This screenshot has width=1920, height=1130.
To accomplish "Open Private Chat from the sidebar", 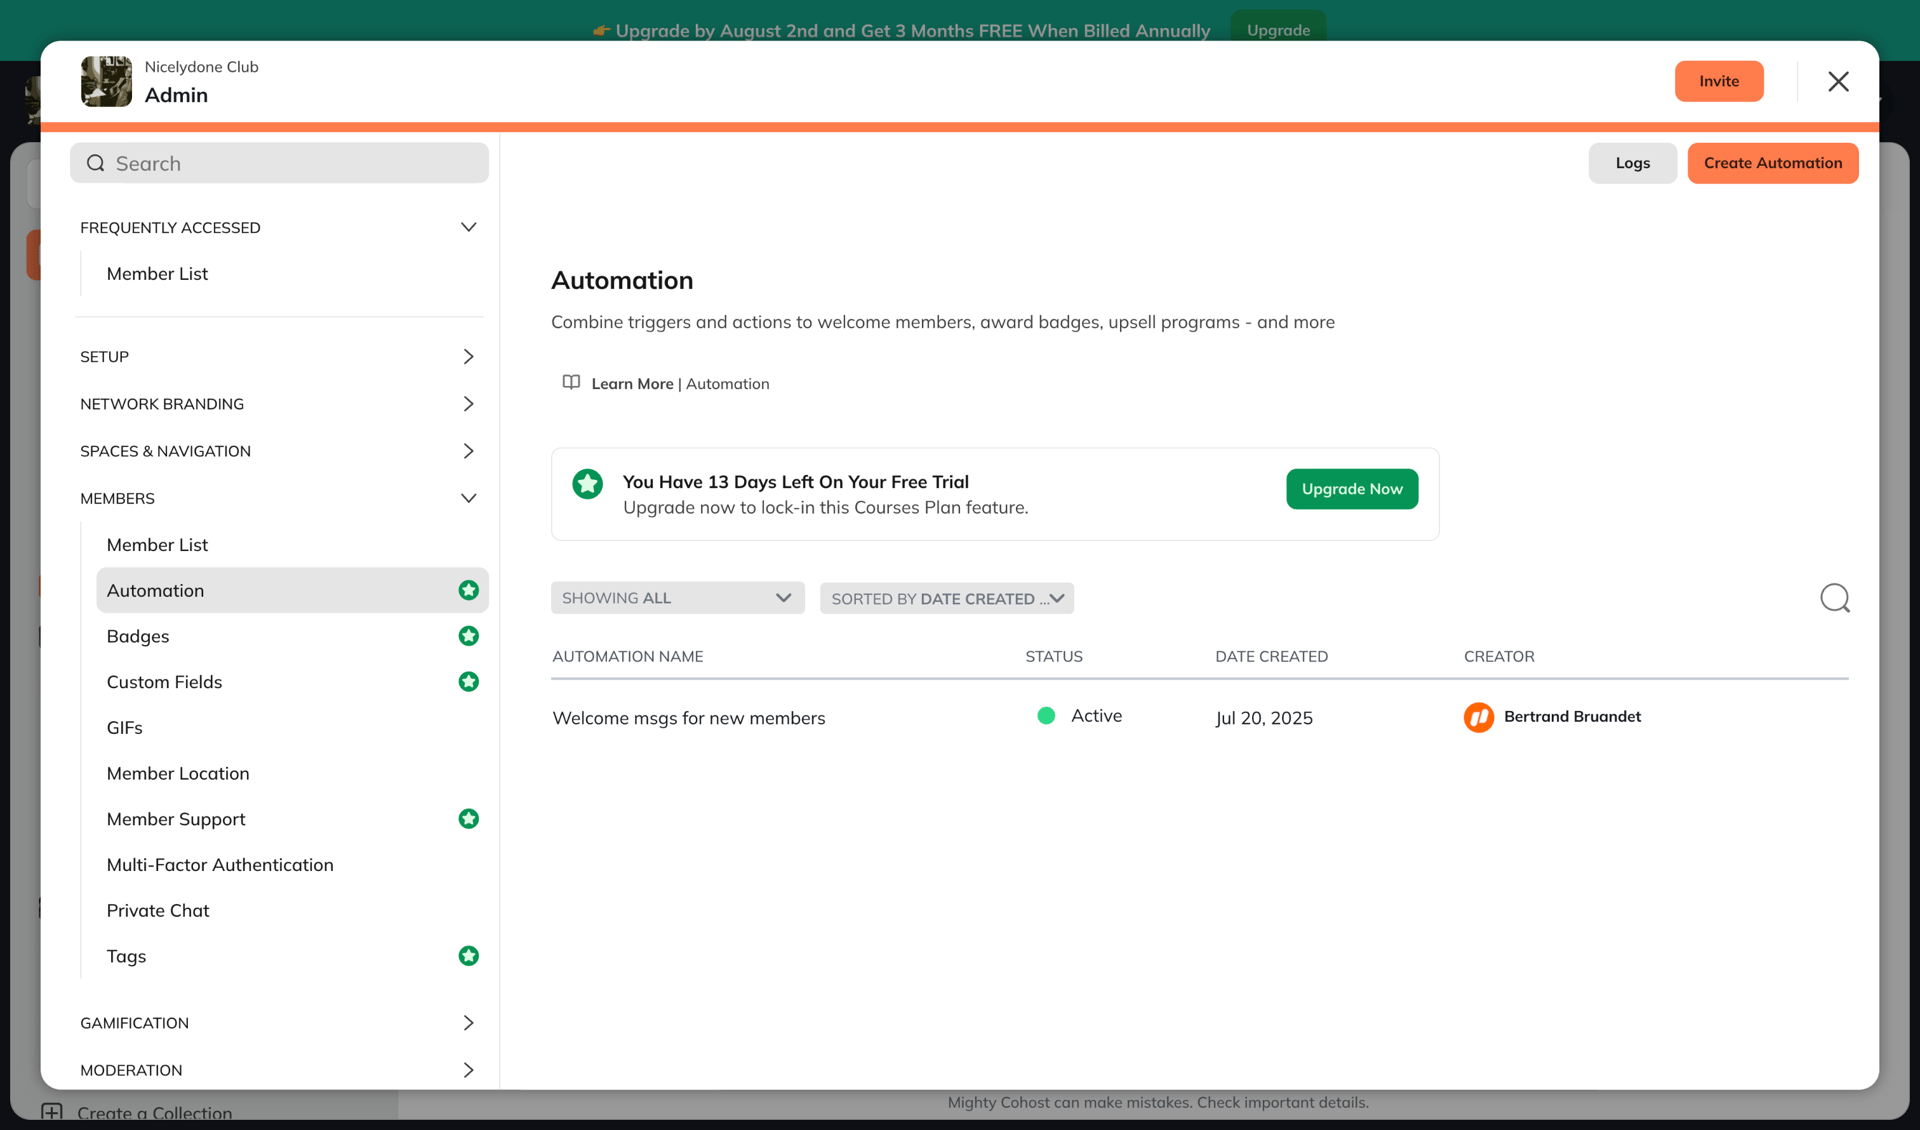I will [158, 910].
